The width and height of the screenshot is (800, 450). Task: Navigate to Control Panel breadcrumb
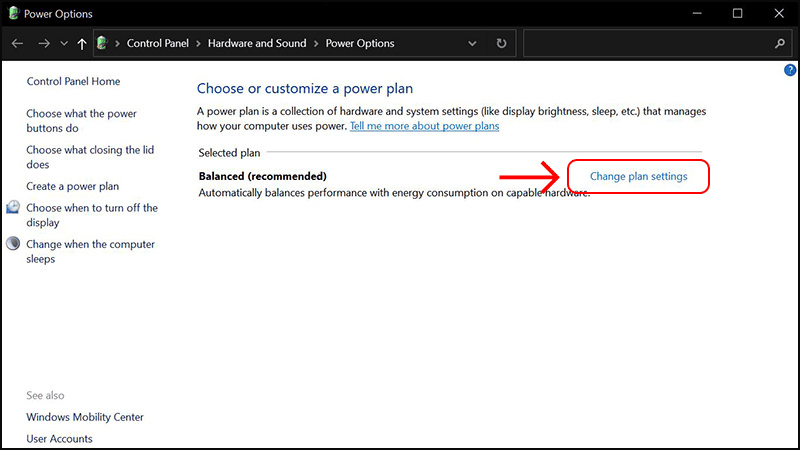tap(159, 44)
